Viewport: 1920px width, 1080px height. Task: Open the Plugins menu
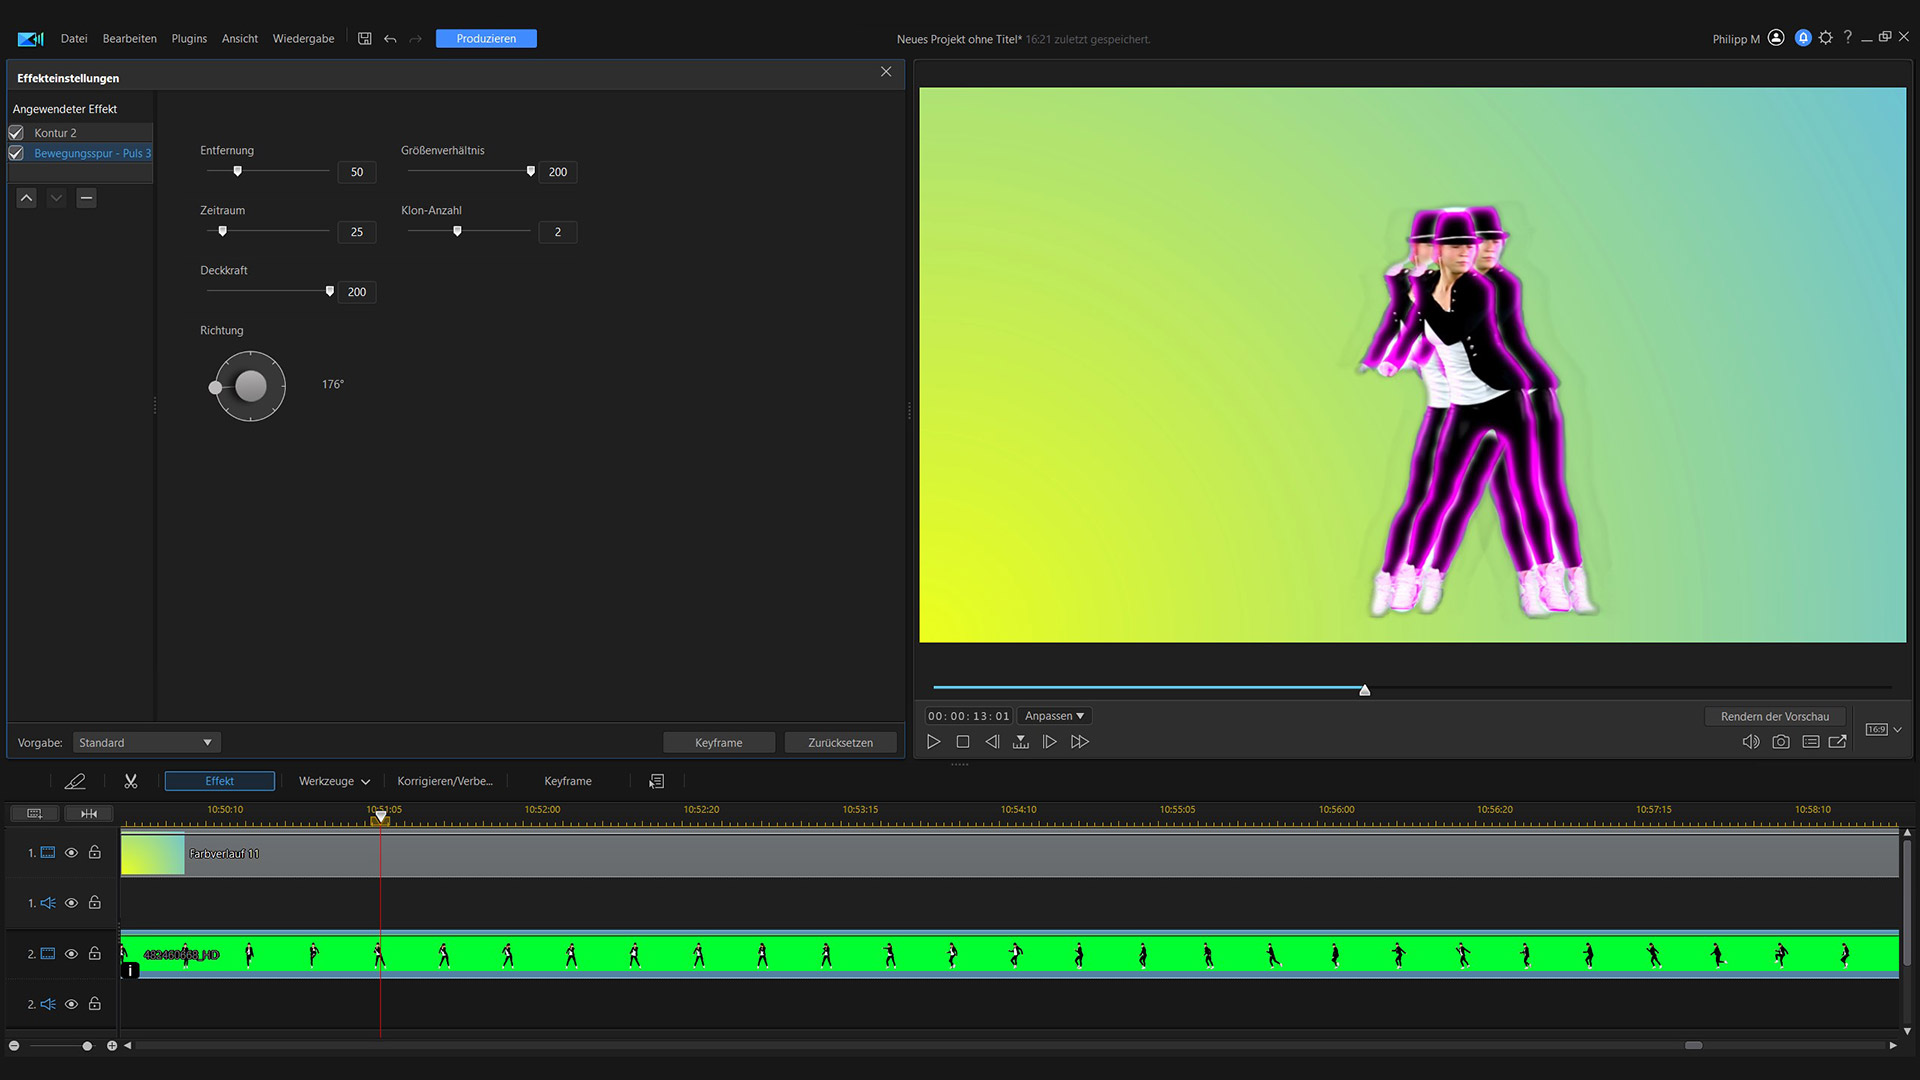[x=189, y=39]
